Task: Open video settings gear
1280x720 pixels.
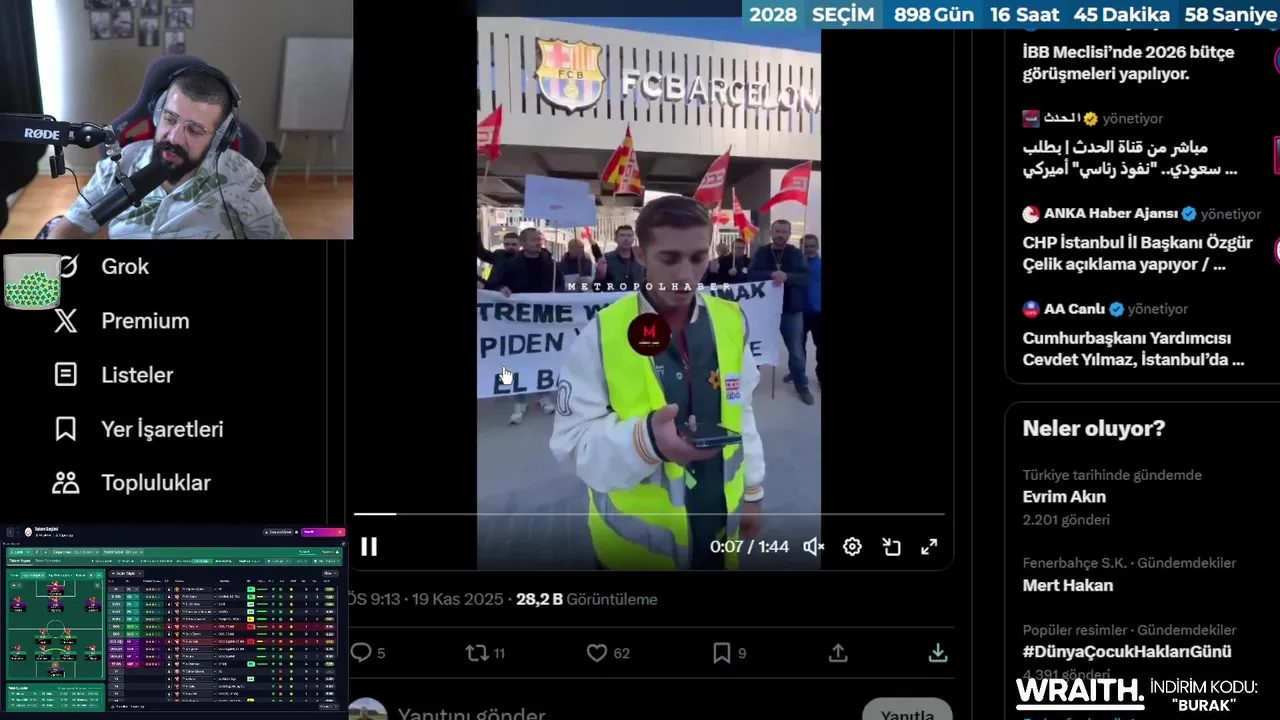Action: (852, 547)
